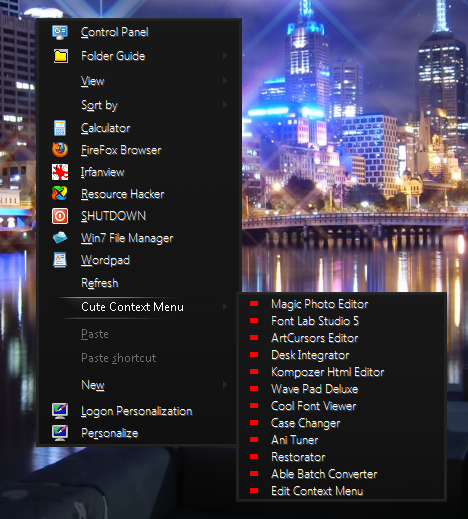Open Restorator from submenu
This screenshot has width=468, height=519.
pos(342,457)
